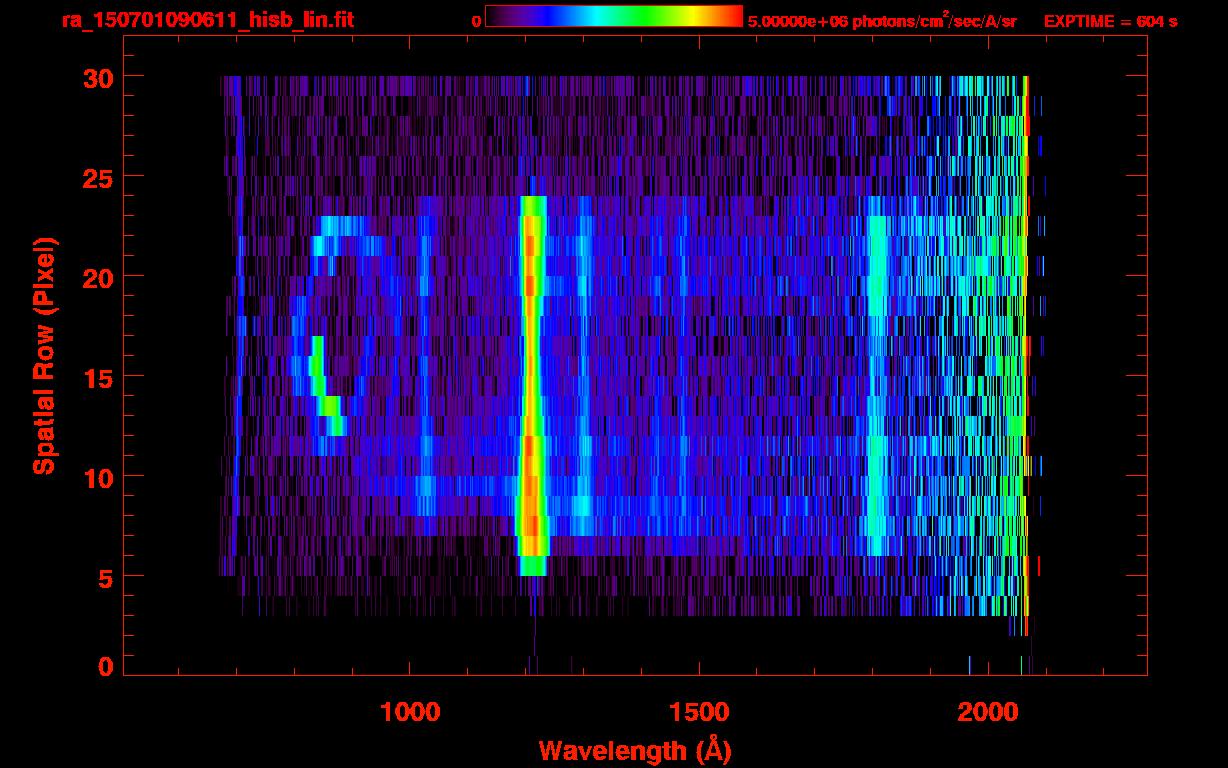Click the EXPTIME = 604 s text
The height and width of the screenshot is (768, 1228).
click(1110, 21)
